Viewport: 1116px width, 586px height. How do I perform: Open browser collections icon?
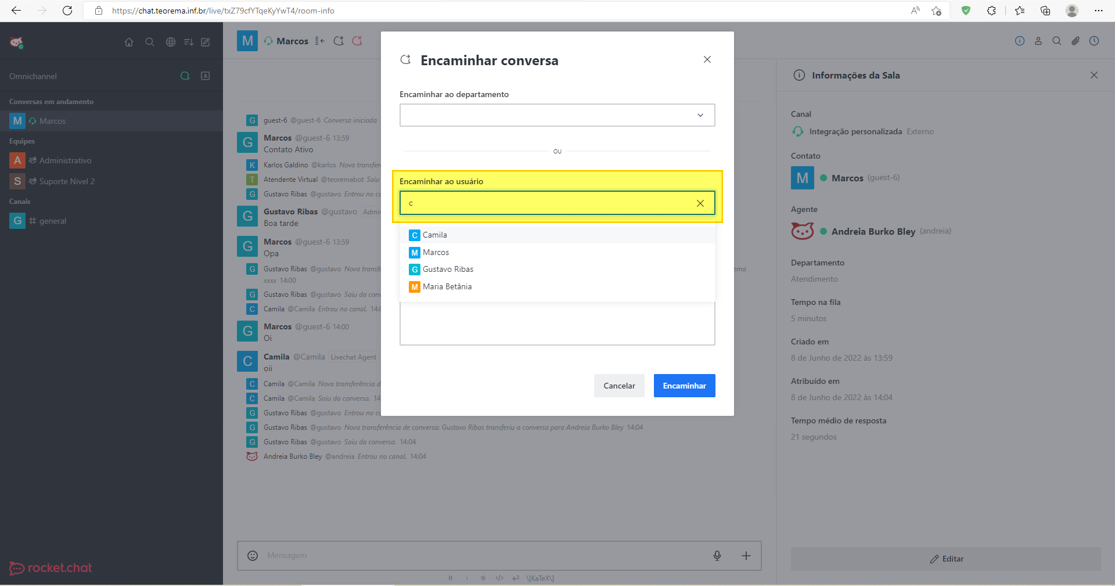pyautogui.click(x=1045, y=11)
